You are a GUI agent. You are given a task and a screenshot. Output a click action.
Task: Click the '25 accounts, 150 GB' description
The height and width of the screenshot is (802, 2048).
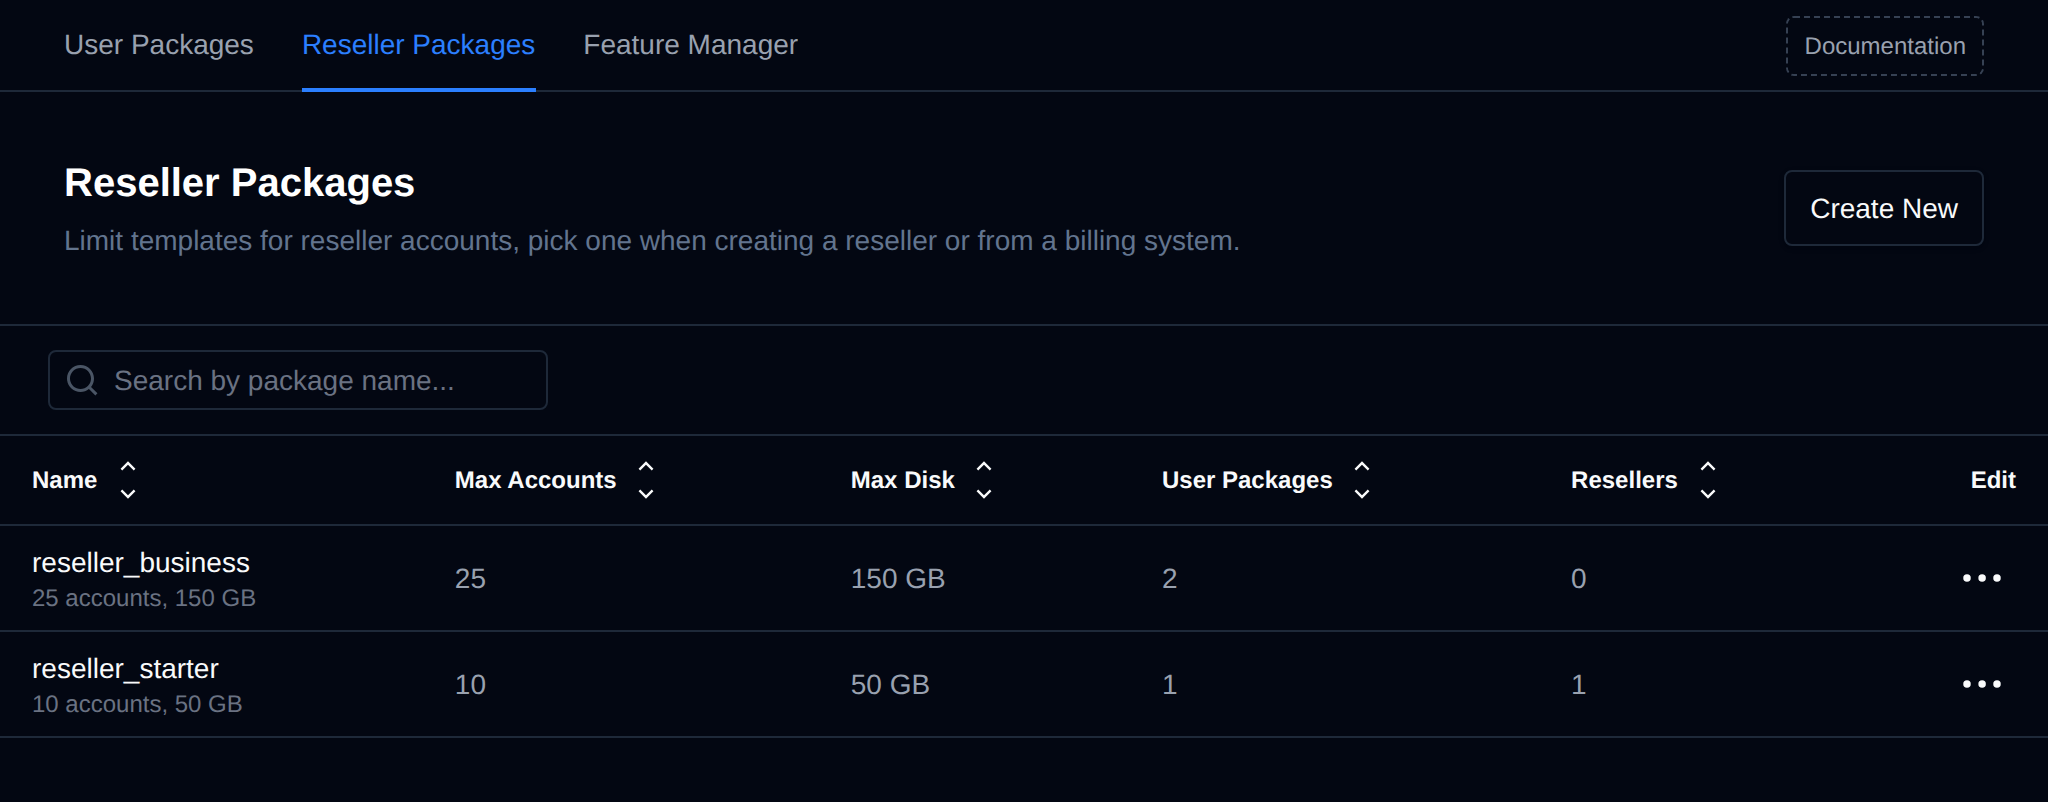coord(144,598)
